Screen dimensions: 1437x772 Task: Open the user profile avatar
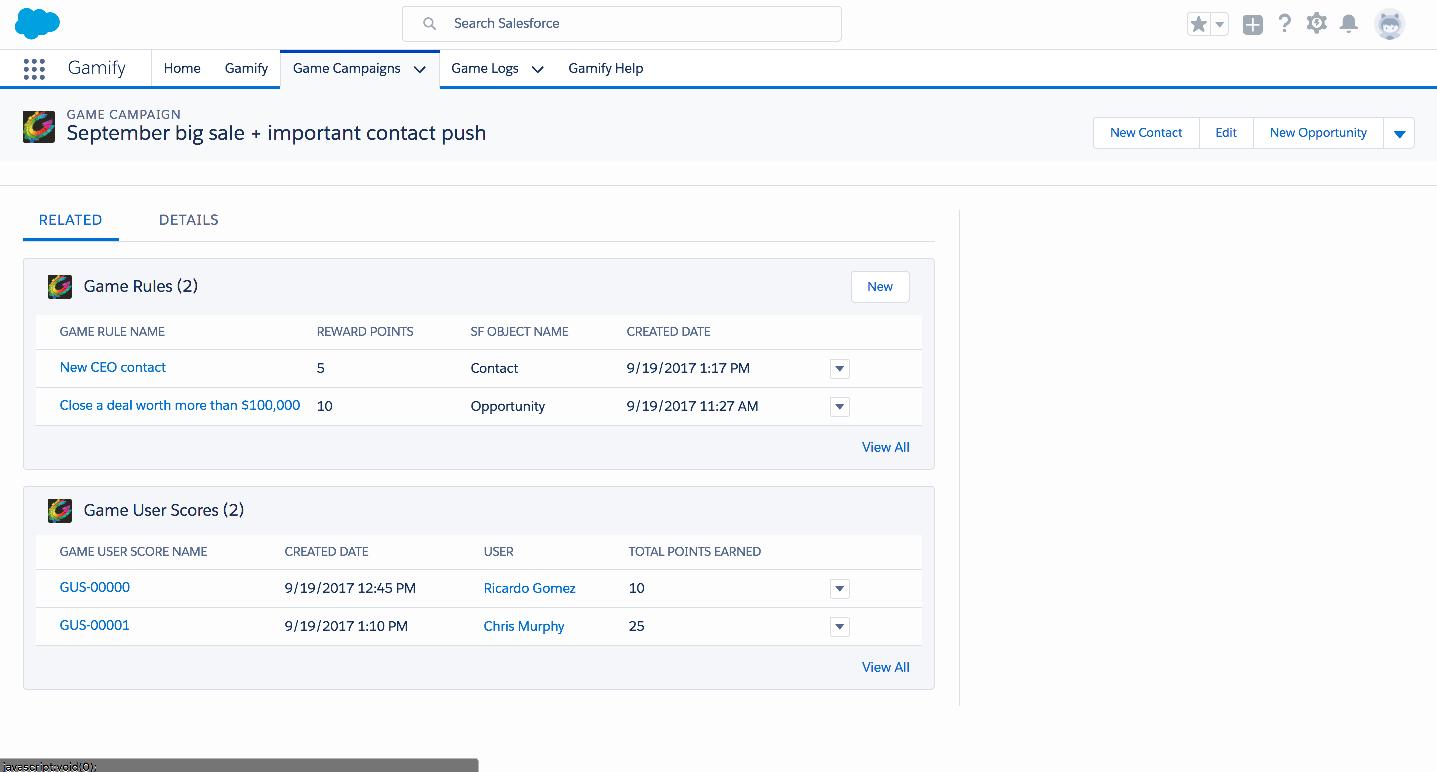tap(1389, 24)
